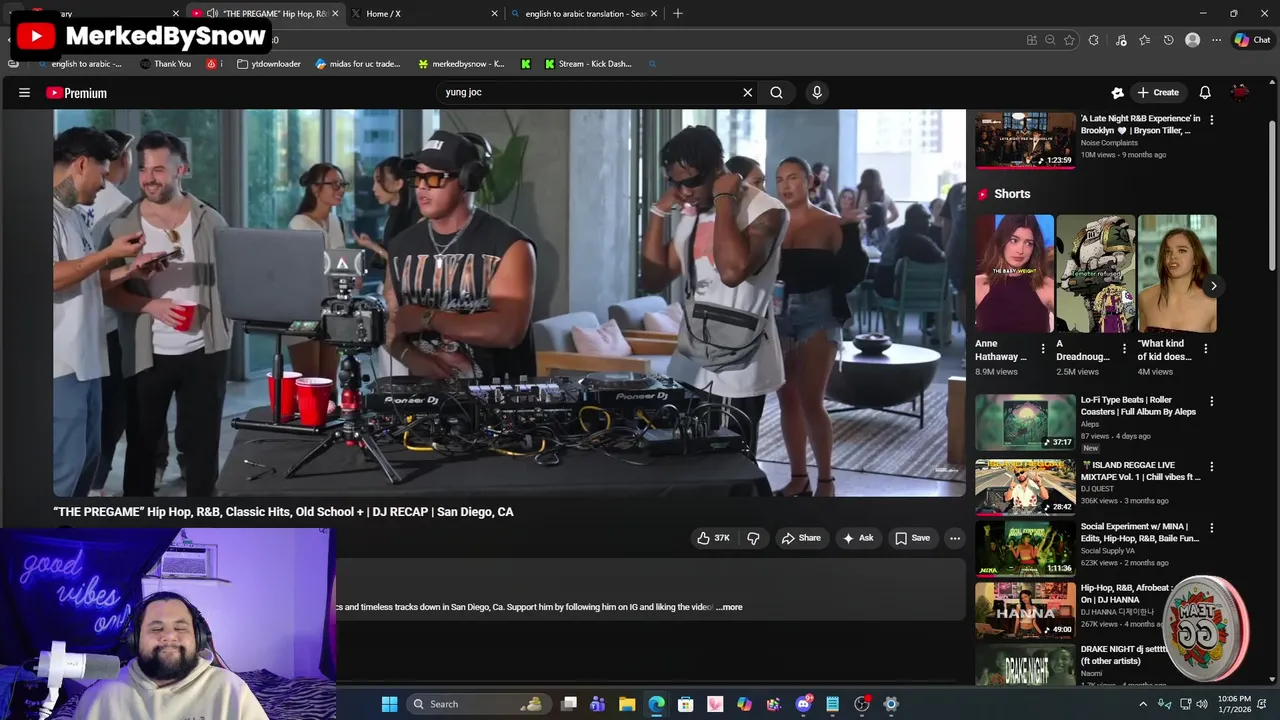
Task: Go to YouTube Premium home logo
Action: pyautogui.click(x=76, y=93)
